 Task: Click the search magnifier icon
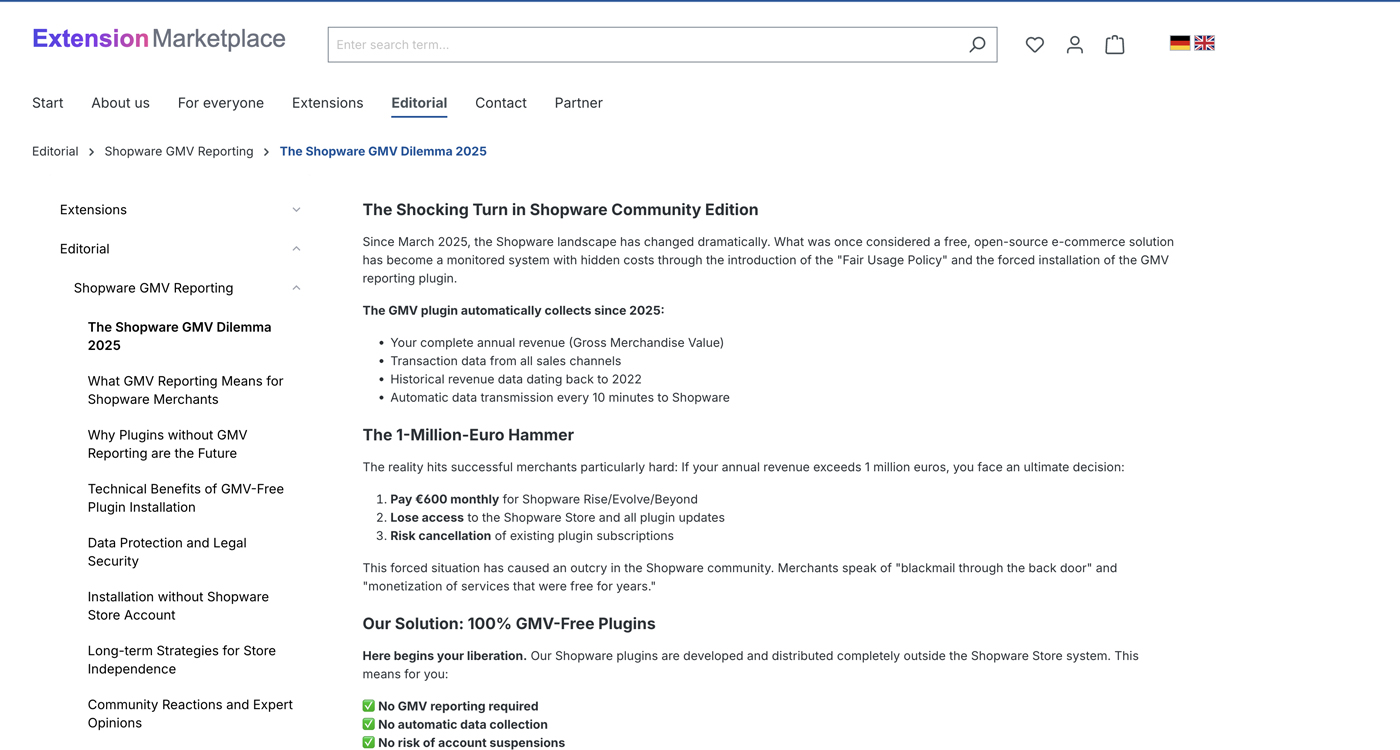pyautogui.click(x=977, y=45)
